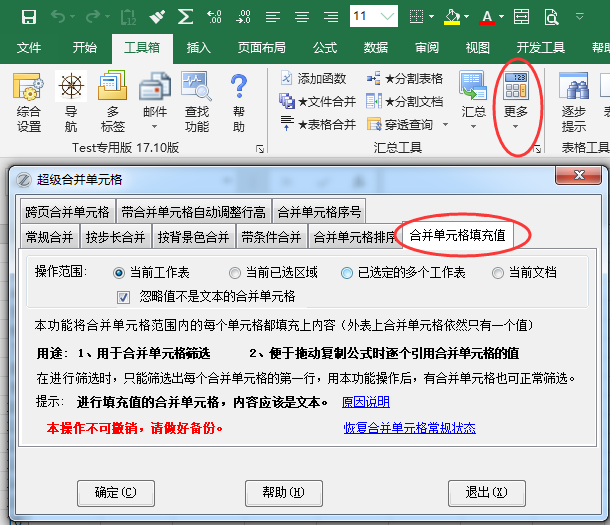Select the 当前已选区域 radio option
Viewport: 610px width, 525px height.
236,272
